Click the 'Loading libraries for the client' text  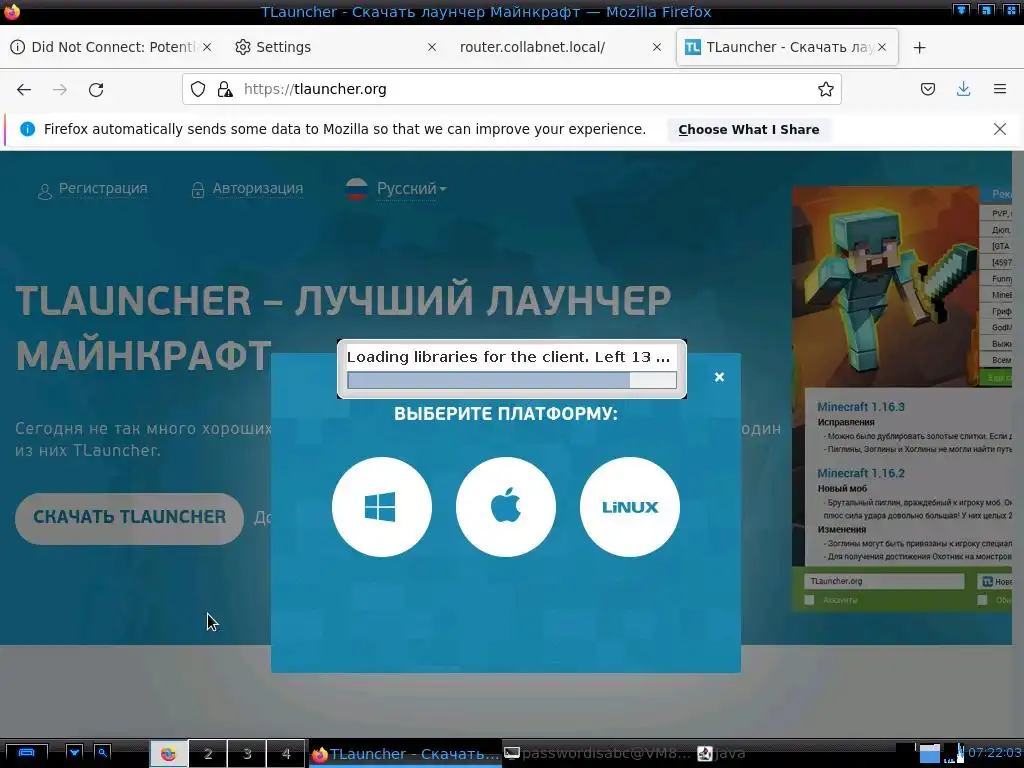click(x=508, y=357)
